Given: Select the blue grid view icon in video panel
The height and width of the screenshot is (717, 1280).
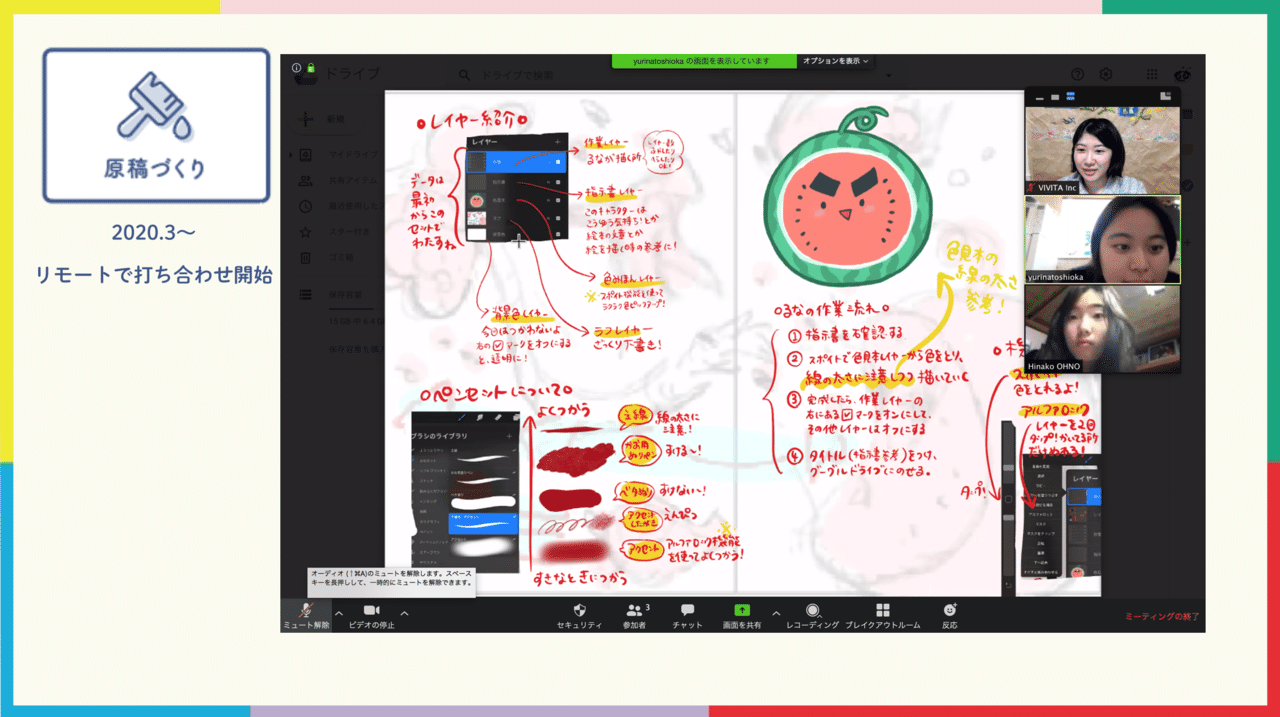Looking at the screenshot, I should click(x=1071, y=97).
